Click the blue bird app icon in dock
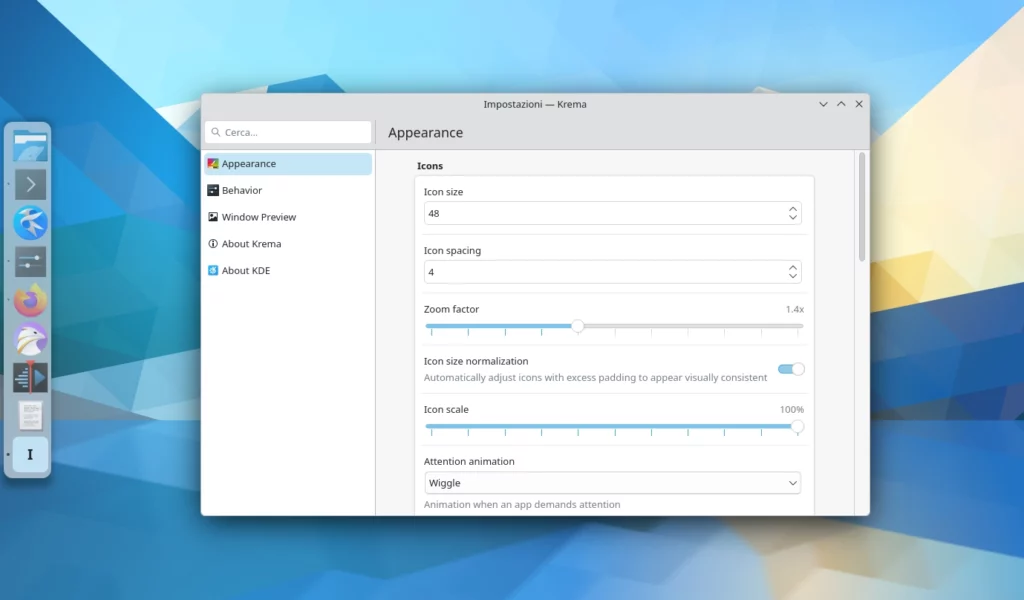 tap(30, 223)
